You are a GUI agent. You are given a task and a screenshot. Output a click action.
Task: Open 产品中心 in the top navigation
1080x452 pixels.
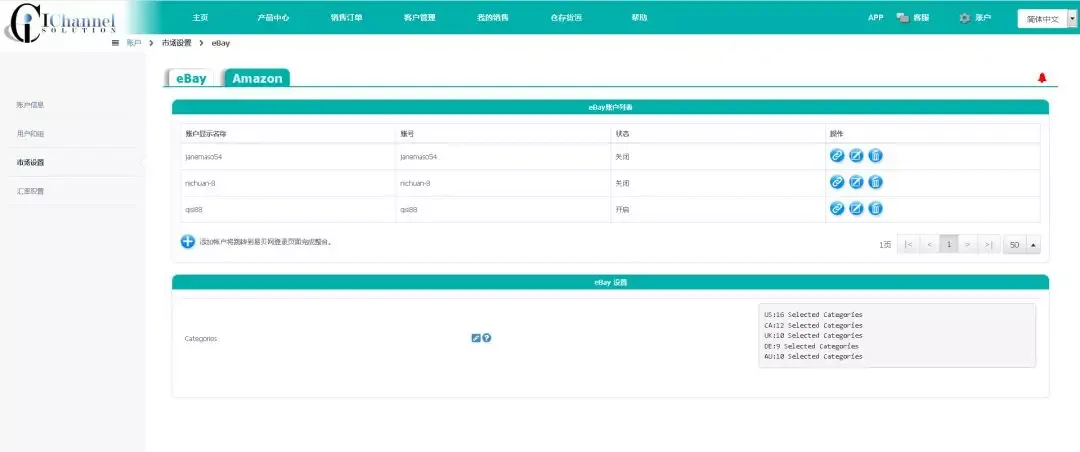[273, 18]
